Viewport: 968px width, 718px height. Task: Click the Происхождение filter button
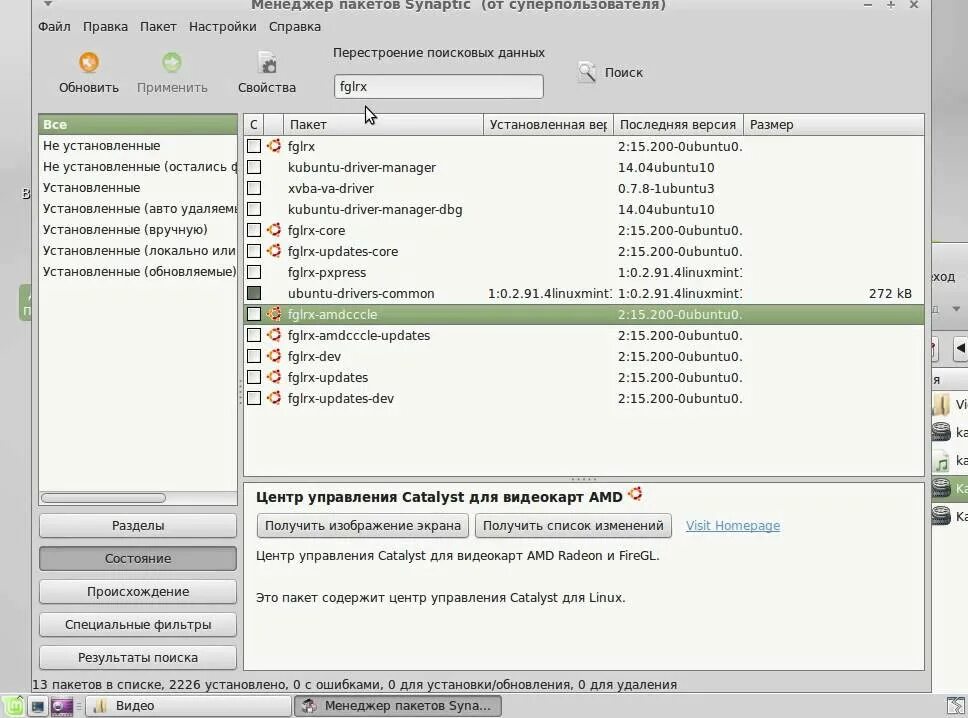[138, 591]
